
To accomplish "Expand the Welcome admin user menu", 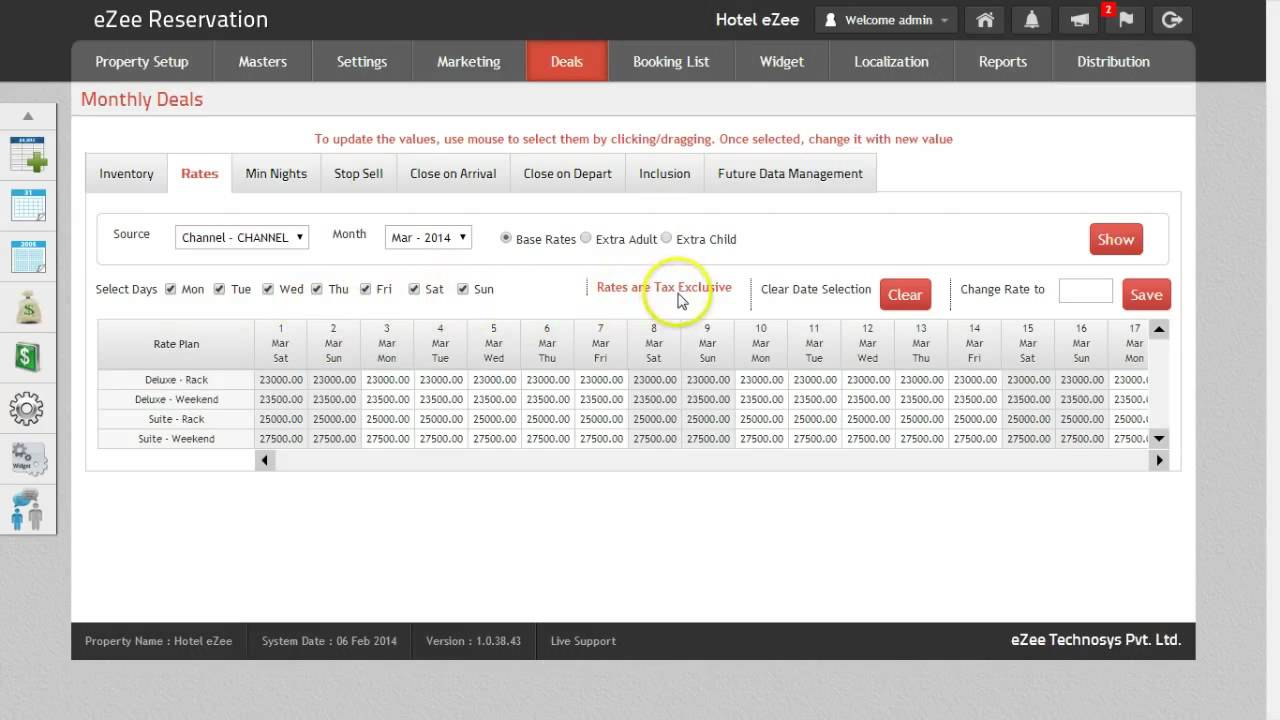I will click(x=886, y=20).
